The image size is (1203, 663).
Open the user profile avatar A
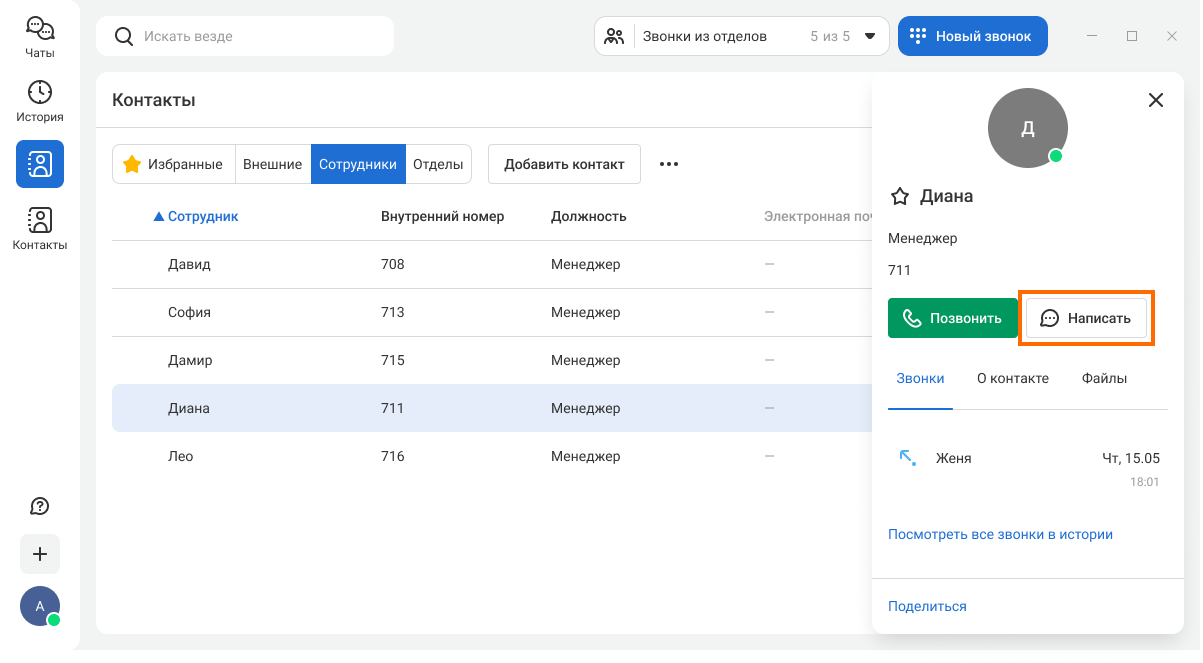tap(40, 606)
